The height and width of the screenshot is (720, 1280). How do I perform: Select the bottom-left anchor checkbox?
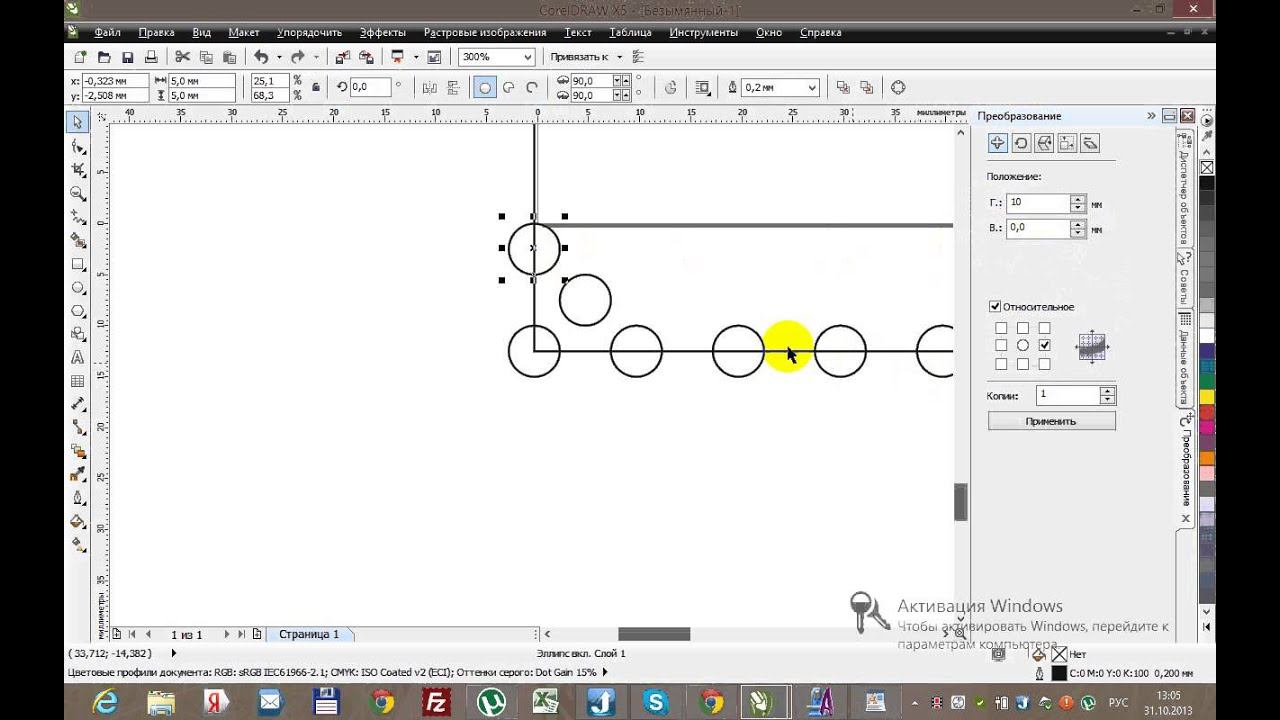1001,364
